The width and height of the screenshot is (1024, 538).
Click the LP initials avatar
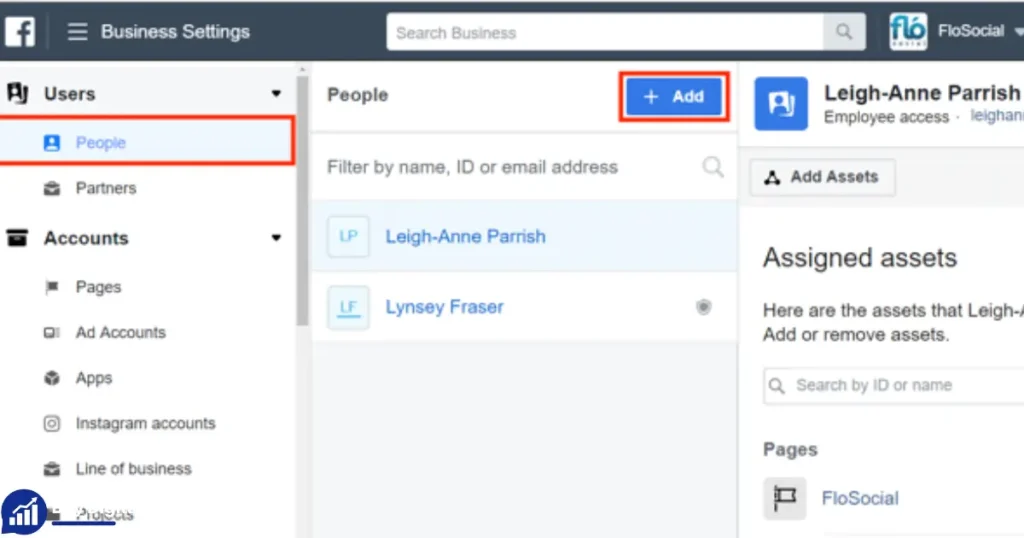(348, 236)
